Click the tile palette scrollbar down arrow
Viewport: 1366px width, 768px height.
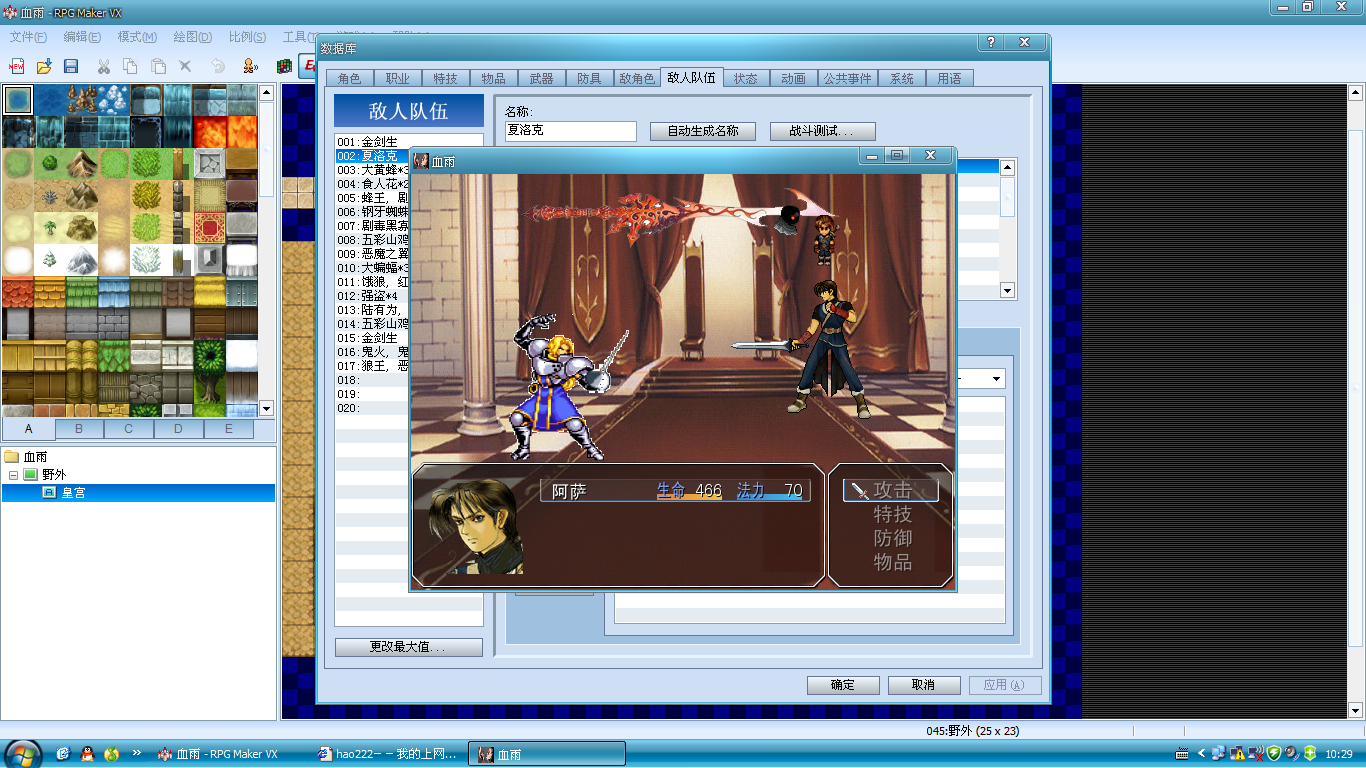(266, 408)
